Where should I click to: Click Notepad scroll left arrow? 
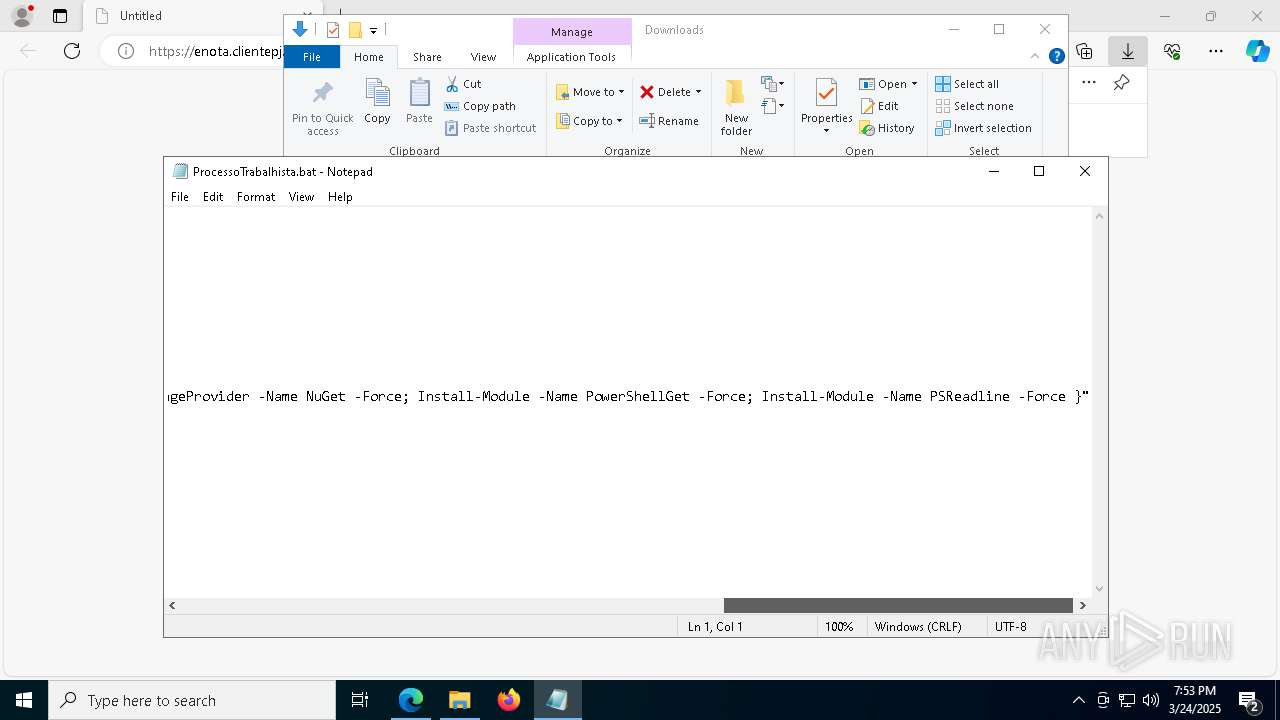[x=172, y=605]
